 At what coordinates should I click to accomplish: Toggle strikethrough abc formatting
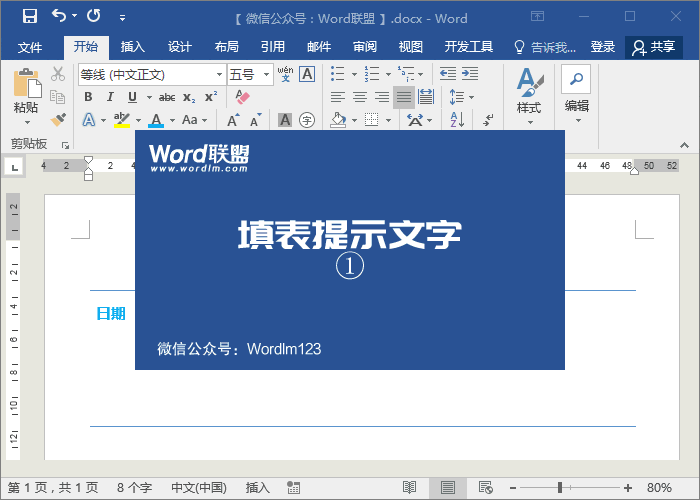pyautogui.click(x=167, y=97)
